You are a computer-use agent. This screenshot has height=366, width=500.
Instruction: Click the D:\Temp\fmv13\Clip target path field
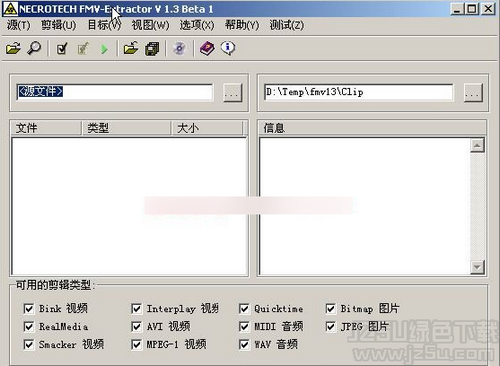359,92
